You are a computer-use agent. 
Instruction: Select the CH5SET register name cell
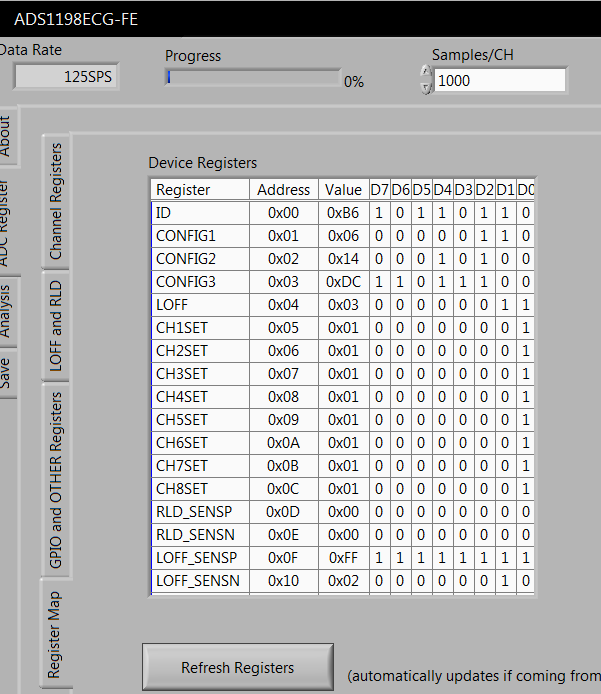[200, 420]
